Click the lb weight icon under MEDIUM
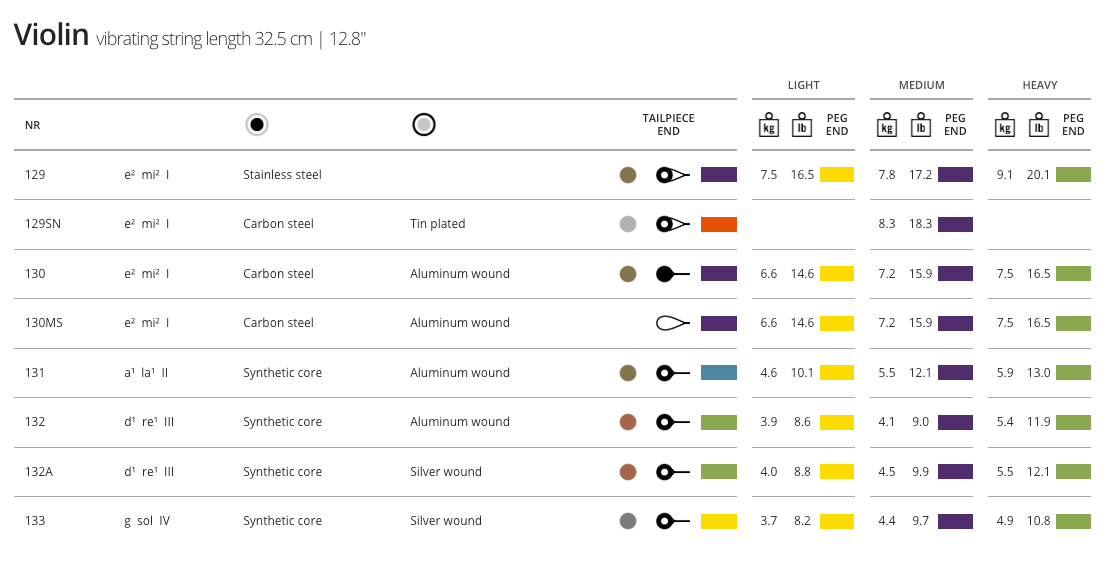1107x568 pixels. (x=921, y=126)
